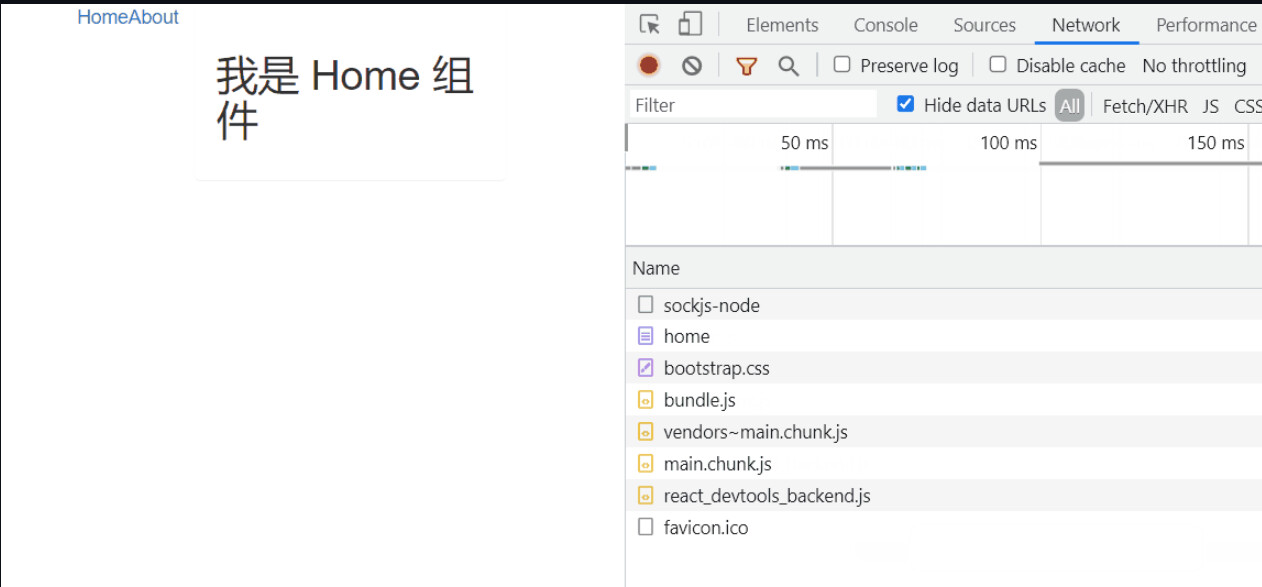The image size is (1262, 587).
Task: Clear the network log
Action: tap(692, 65)
